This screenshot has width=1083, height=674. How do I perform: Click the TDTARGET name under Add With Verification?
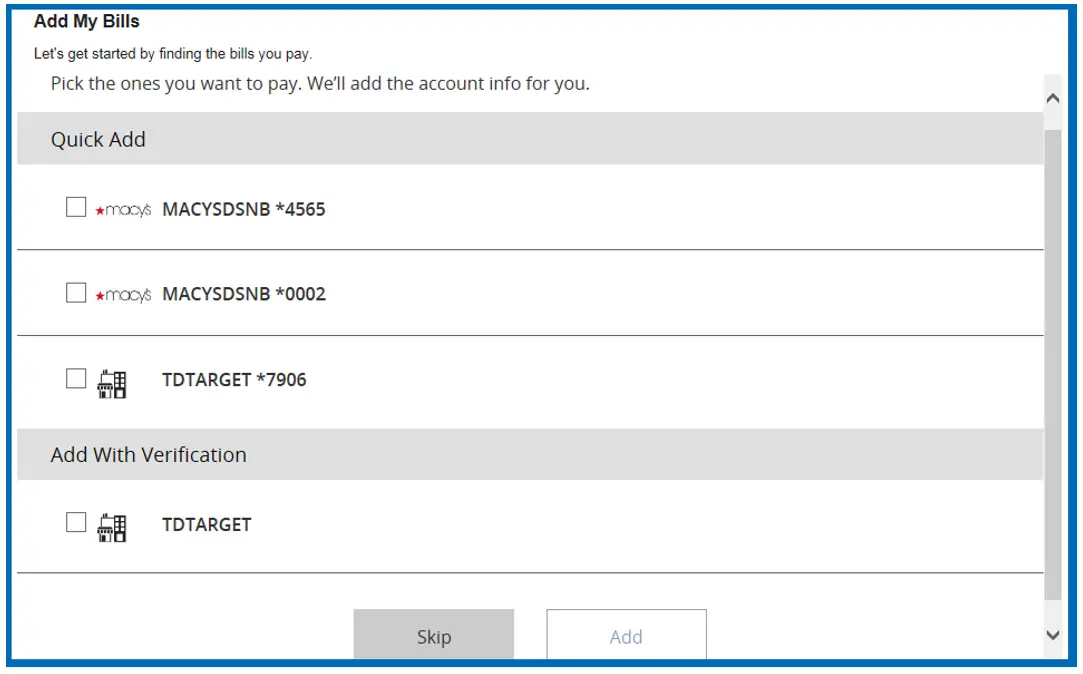pos(207,524)
